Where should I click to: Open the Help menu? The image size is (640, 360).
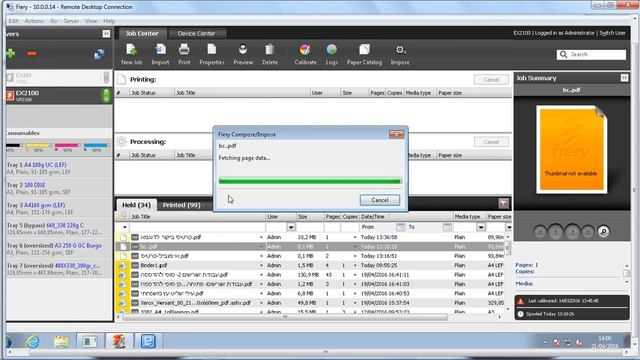point(109,21)
